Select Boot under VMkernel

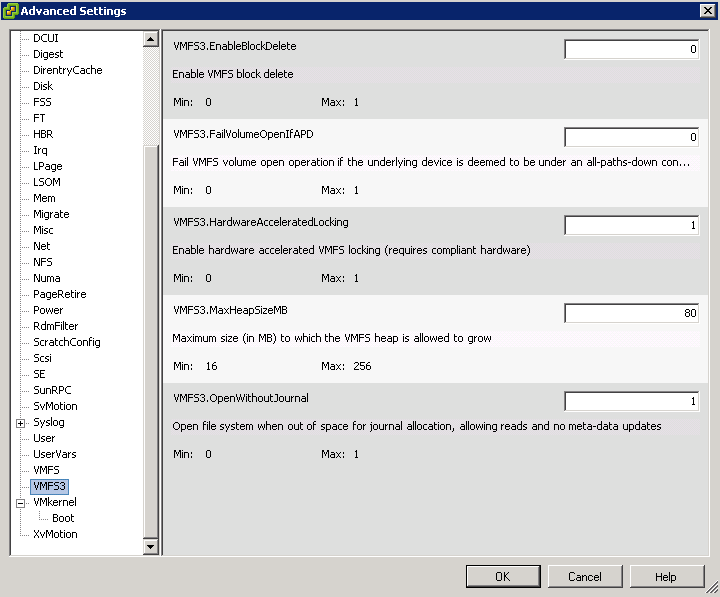(x=63, y=518)
